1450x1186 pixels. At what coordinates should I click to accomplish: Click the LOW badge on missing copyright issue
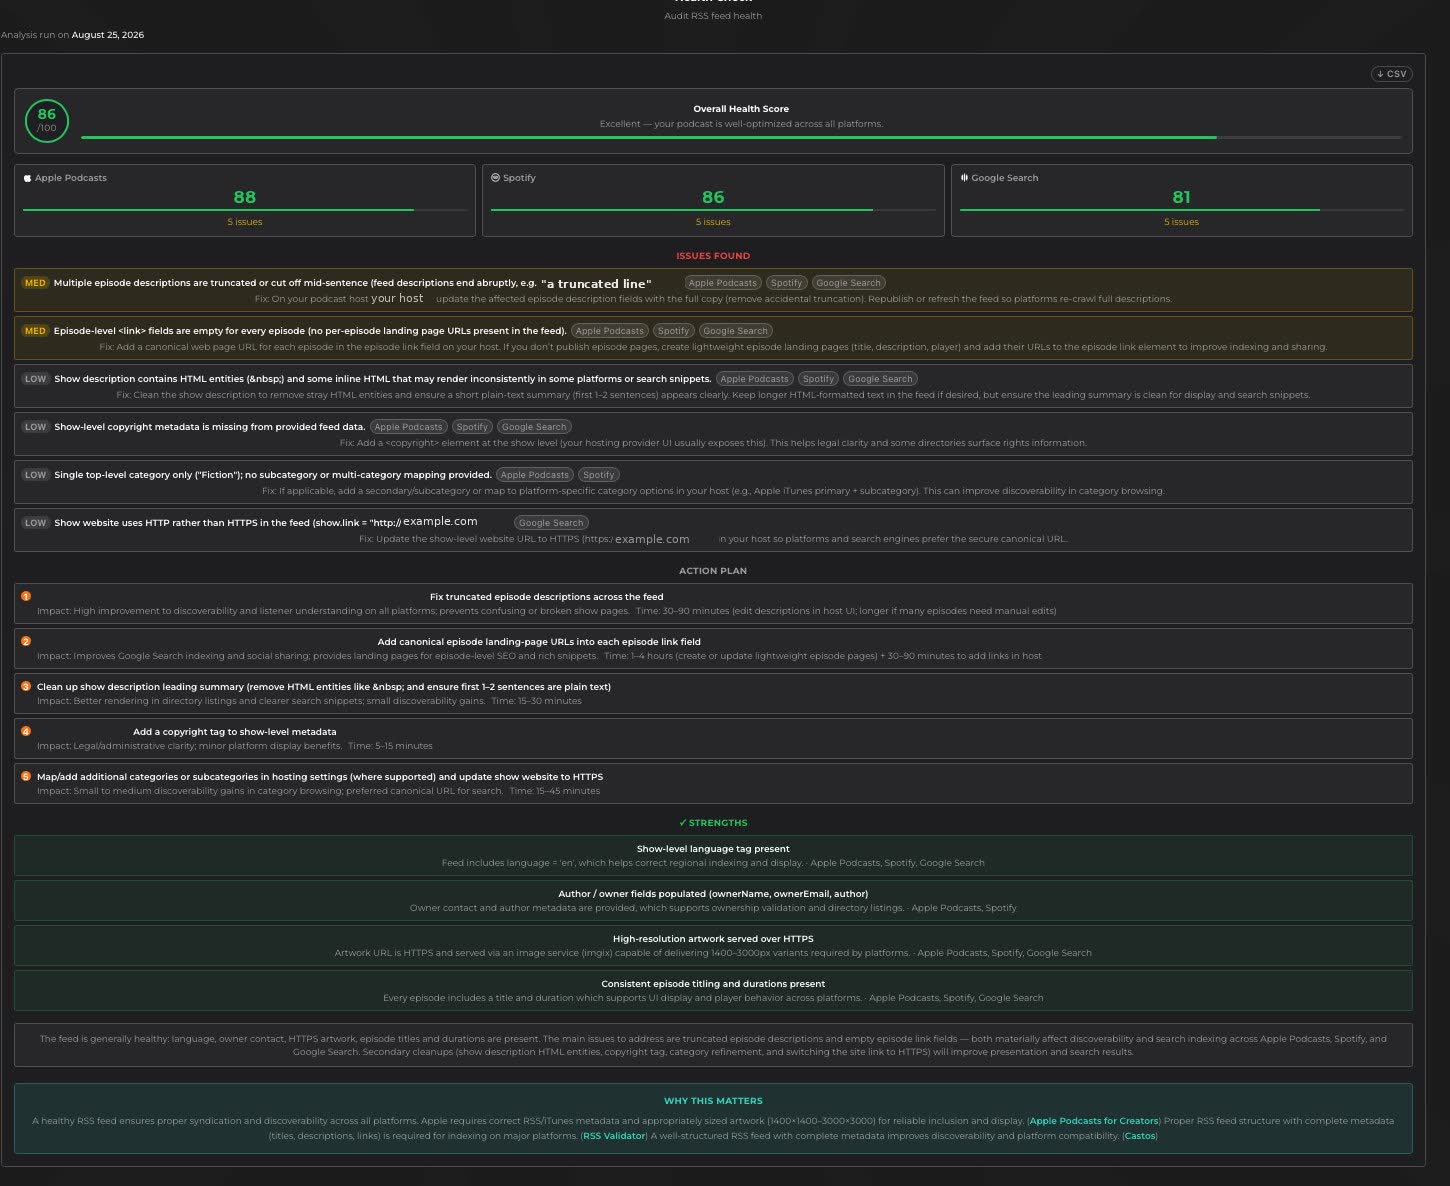36,427
